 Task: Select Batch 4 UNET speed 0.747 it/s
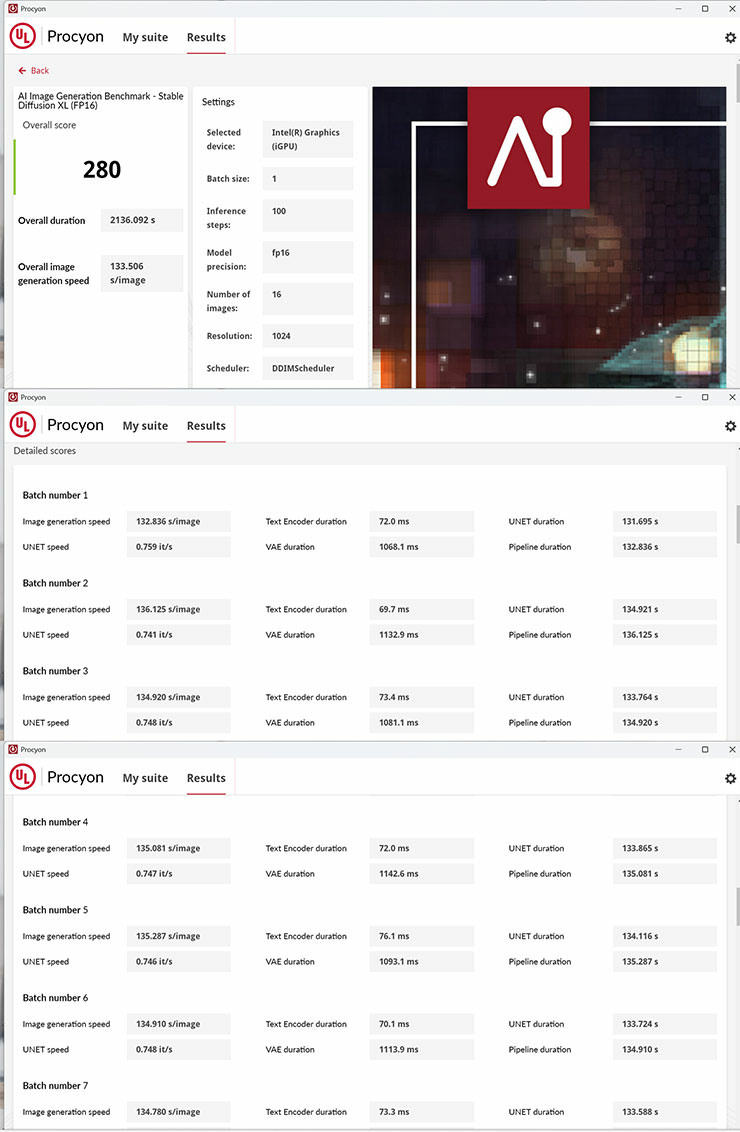pyautogui.click(x=178, y=874)
